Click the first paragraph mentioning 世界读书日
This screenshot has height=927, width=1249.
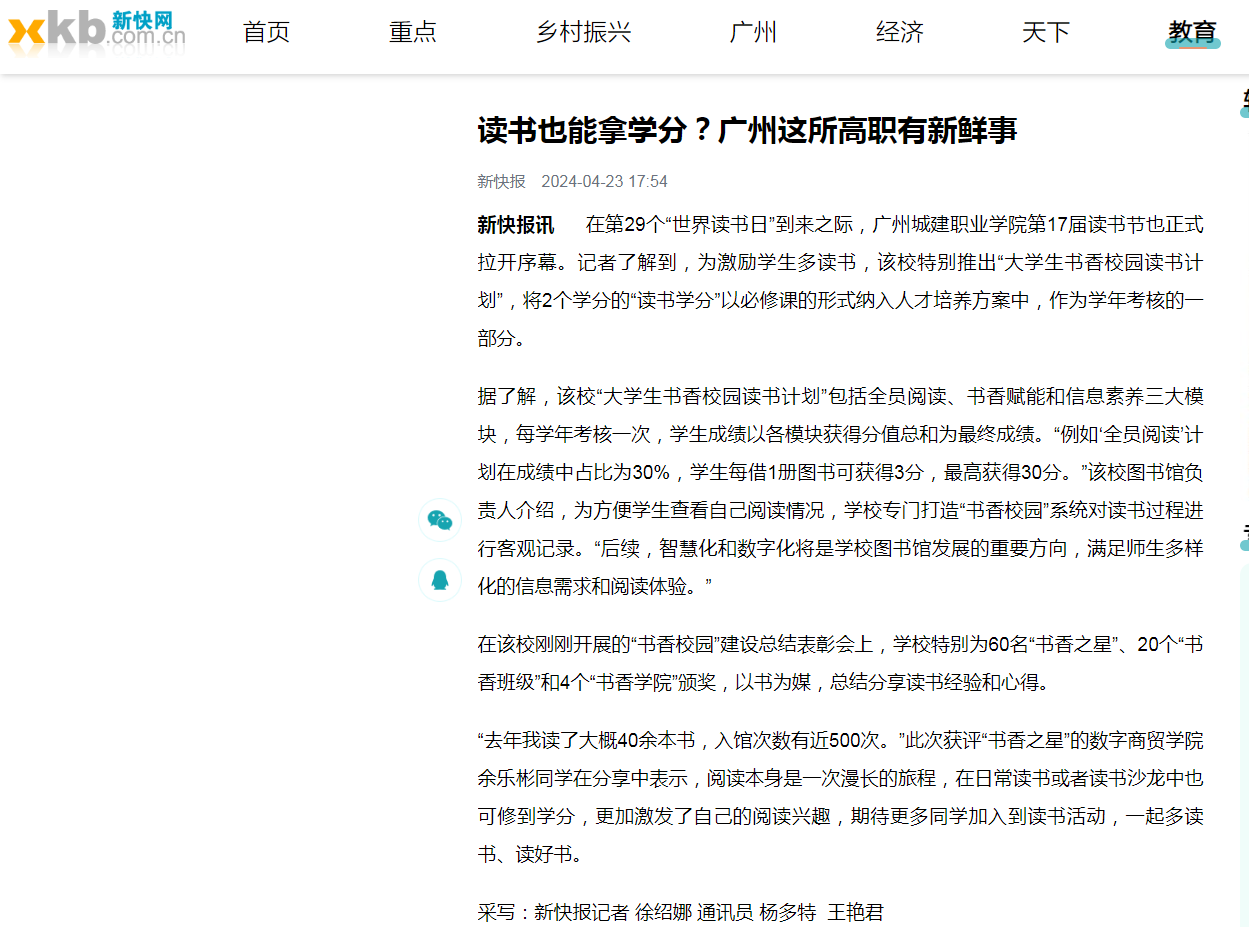(840, 281)
